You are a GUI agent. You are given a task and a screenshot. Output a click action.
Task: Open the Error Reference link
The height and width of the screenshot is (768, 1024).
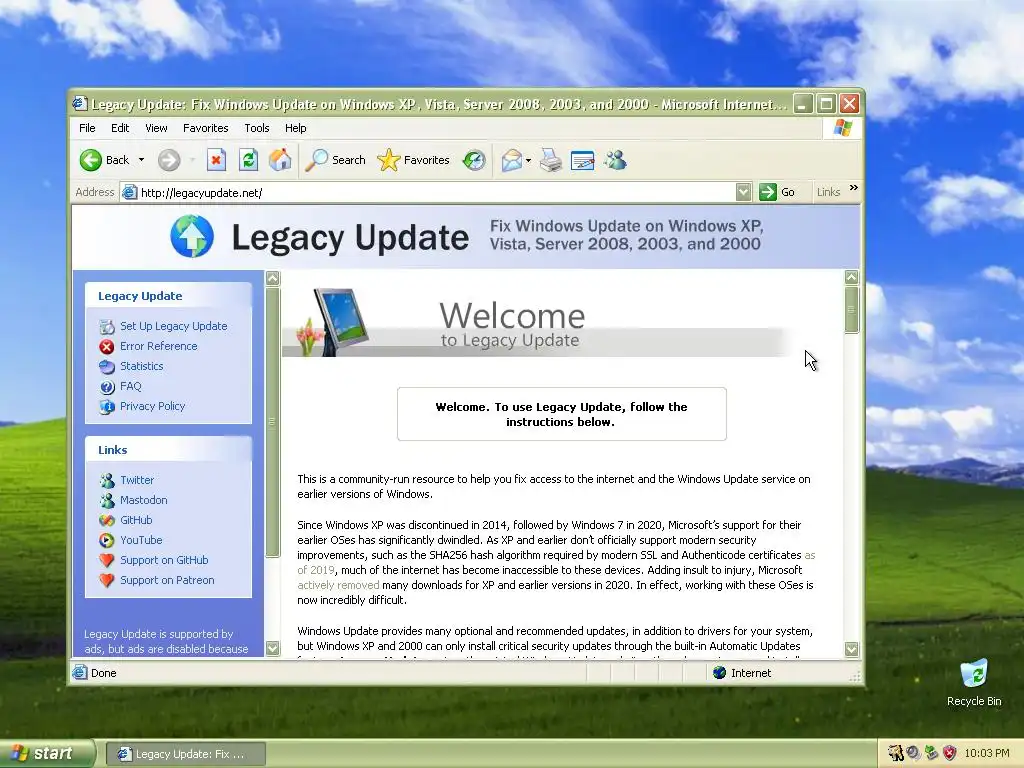point(159,346)
